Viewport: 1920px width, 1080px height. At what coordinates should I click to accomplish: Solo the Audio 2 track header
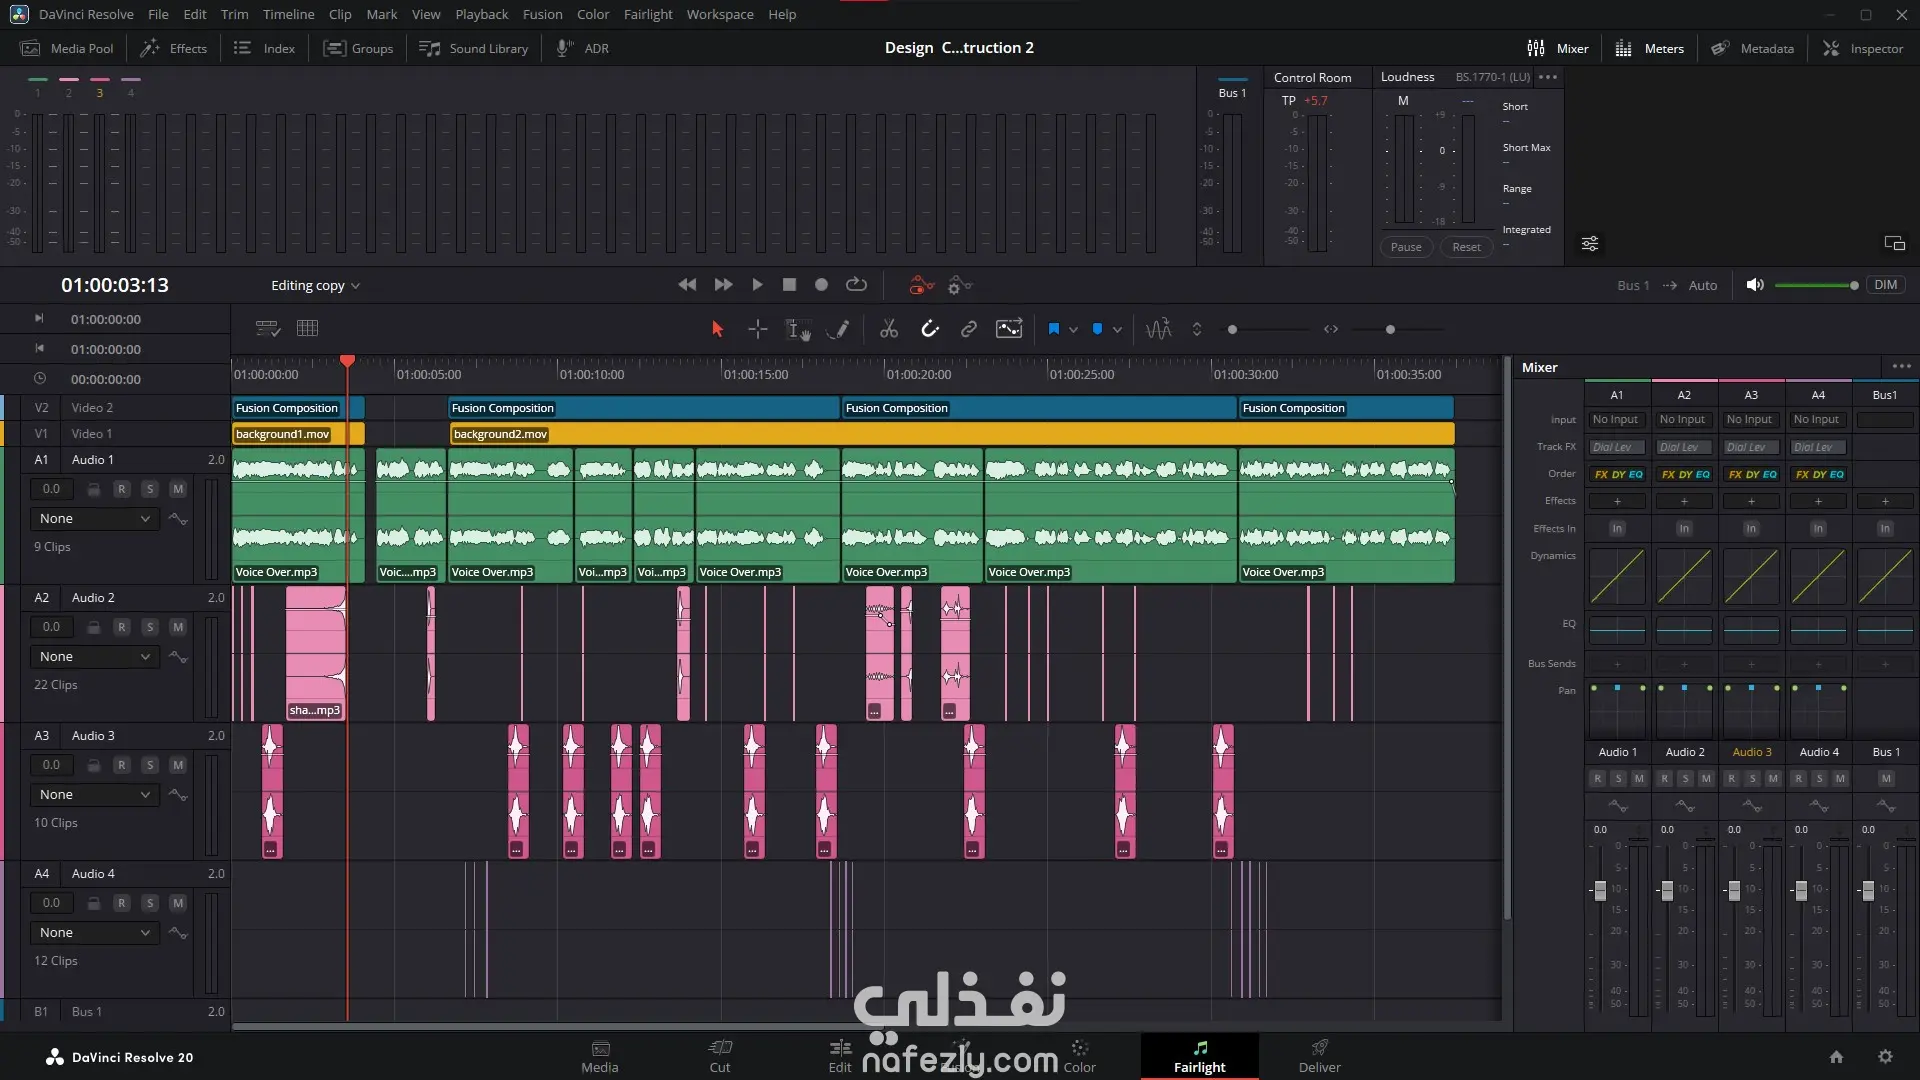[150, 627]
